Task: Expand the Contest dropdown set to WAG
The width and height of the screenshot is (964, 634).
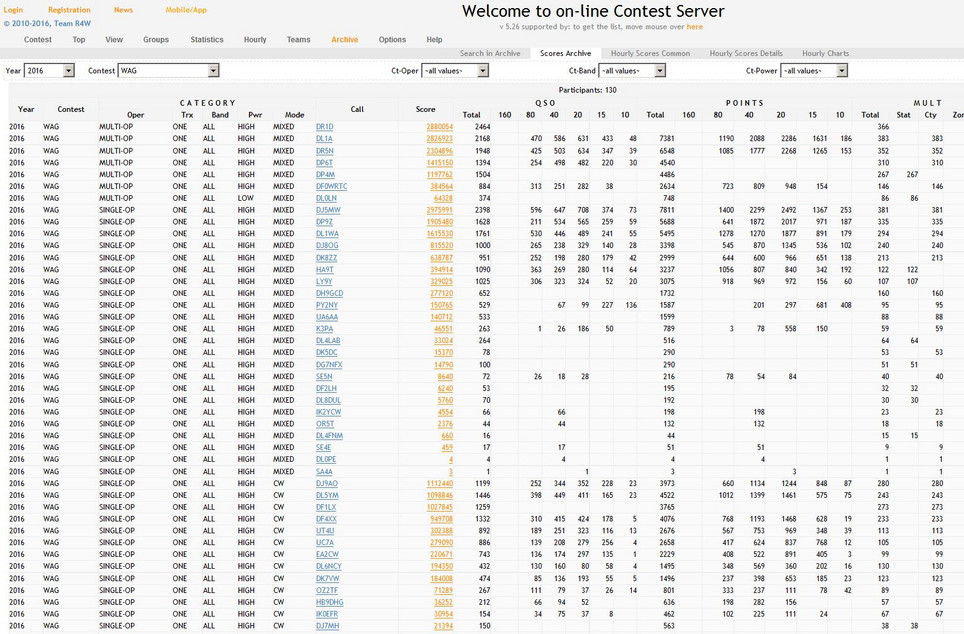Action: click(168, 71)
